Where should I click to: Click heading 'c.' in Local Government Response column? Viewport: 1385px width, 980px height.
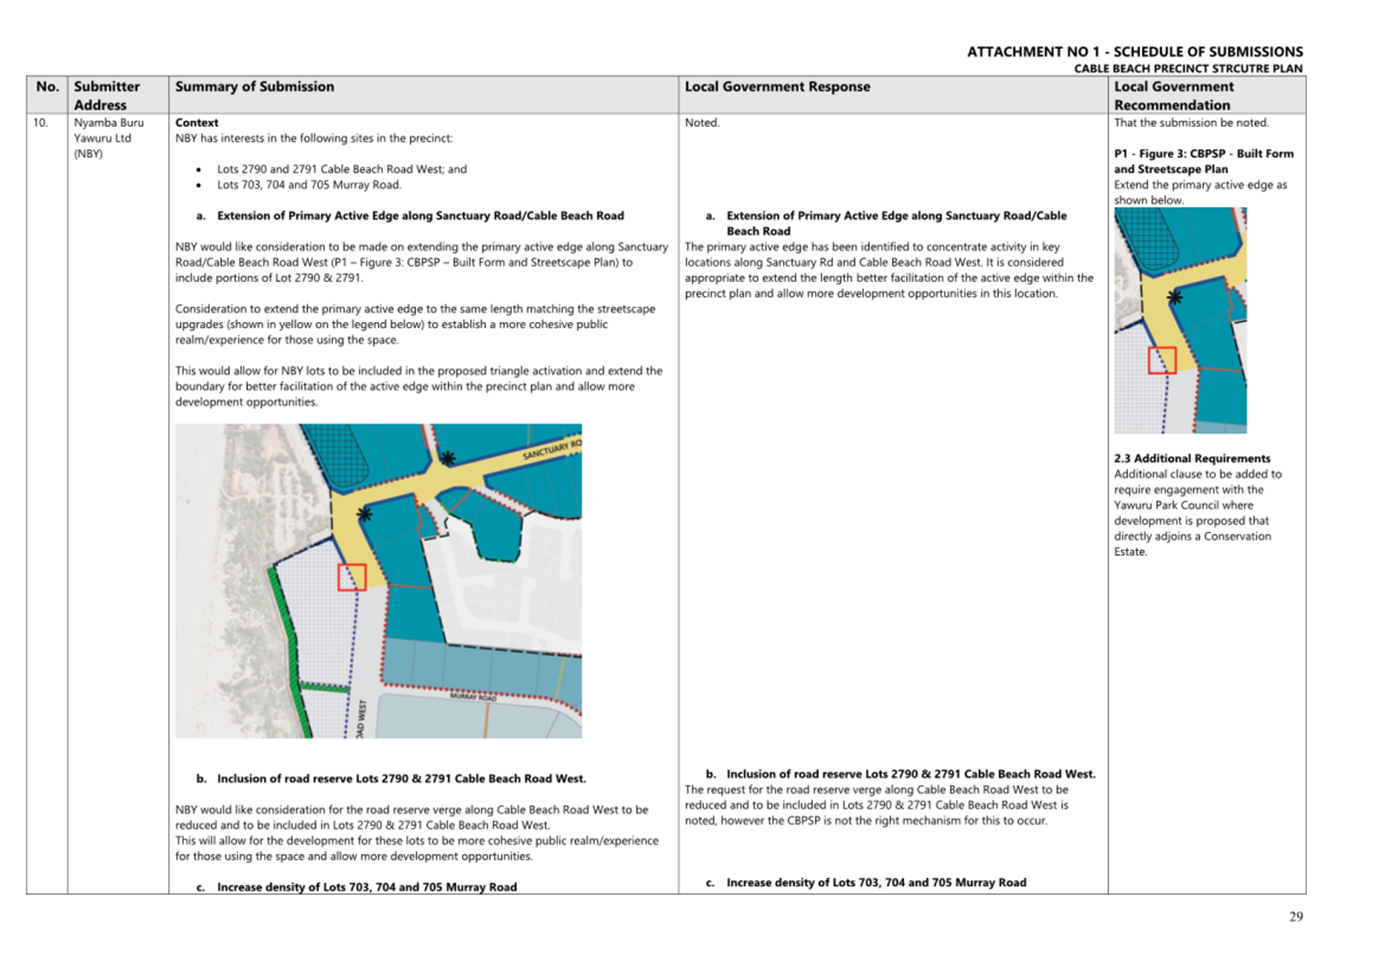866,883
